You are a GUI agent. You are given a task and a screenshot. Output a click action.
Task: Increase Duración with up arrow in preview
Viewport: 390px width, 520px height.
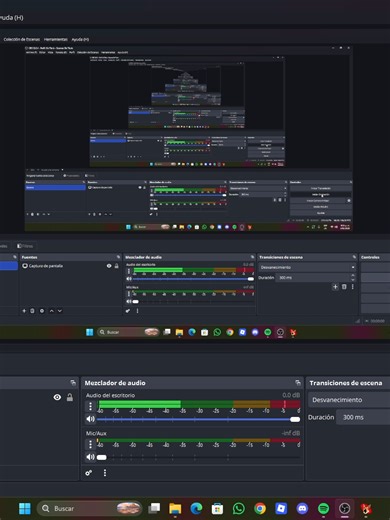353,275
